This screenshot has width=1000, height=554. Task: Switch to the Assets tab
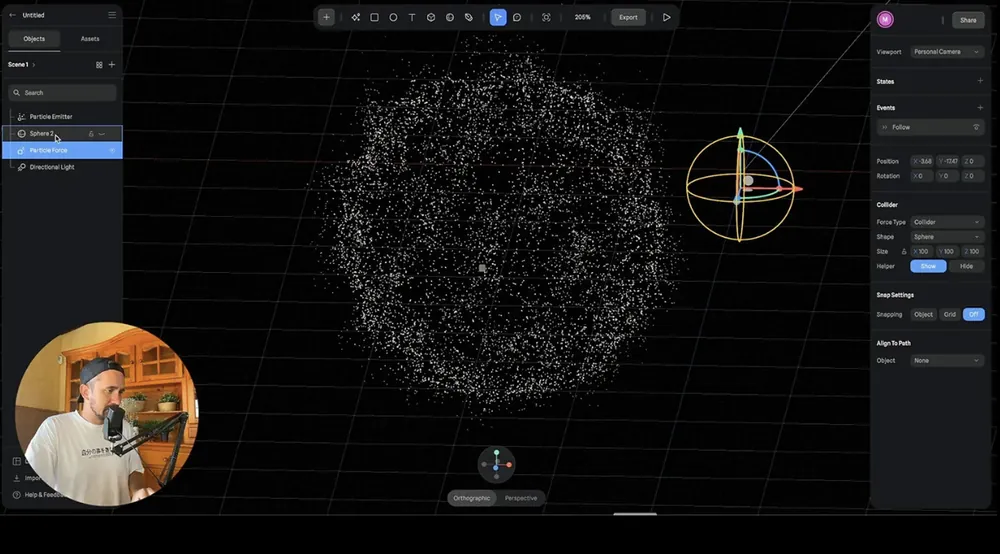point(90,39)
